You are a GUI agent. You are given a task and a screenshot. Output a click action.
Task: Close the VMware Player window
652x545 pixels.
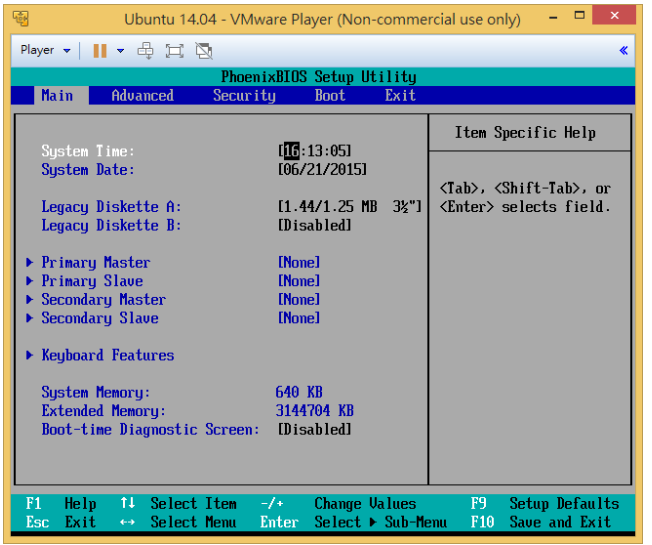click(614, 15)
